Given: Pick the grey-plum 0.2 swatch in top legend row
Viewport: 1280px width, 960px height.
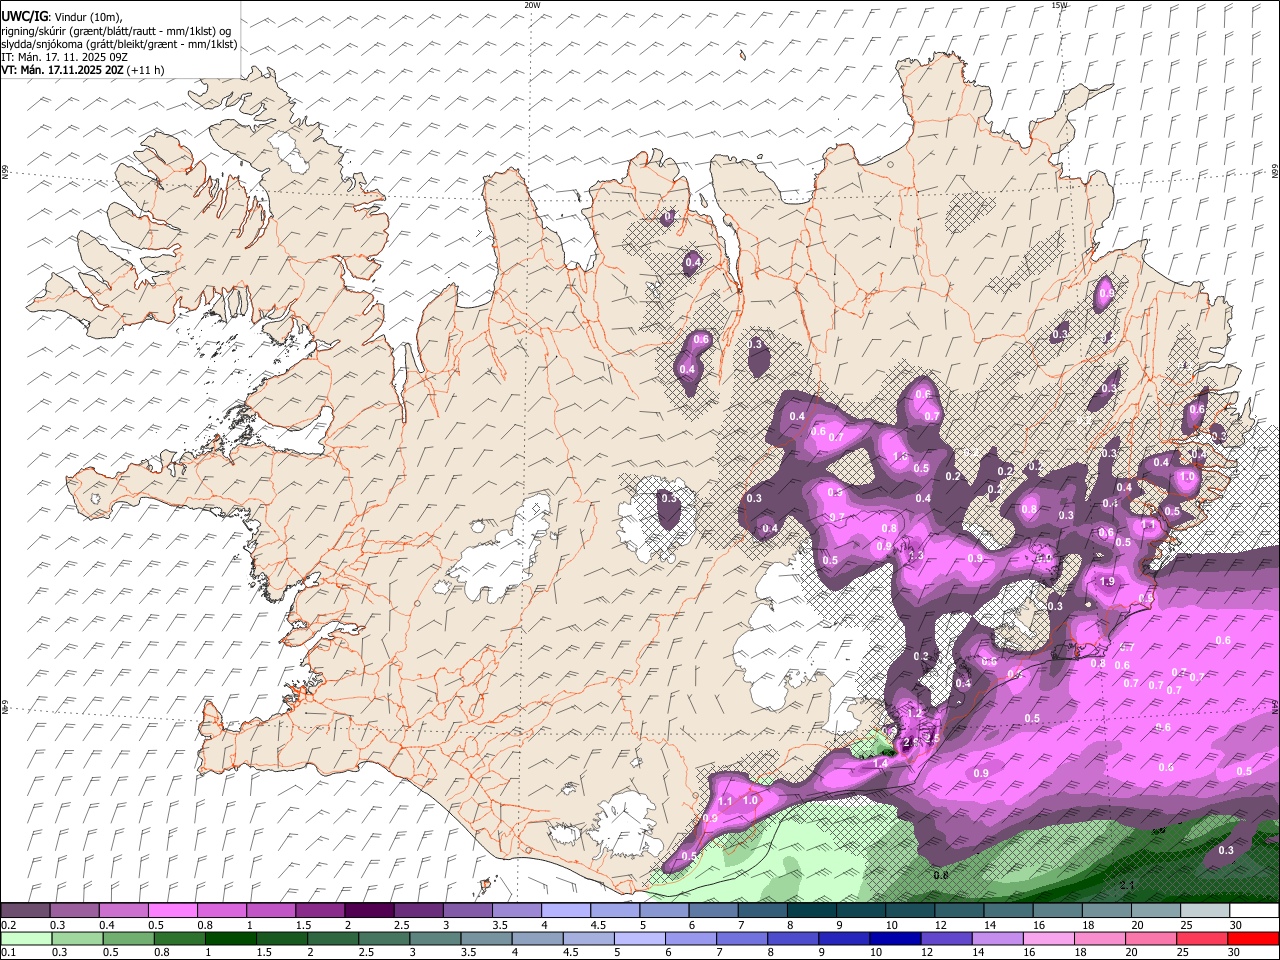Looking at the screenshot, I should tap(25, 910).
